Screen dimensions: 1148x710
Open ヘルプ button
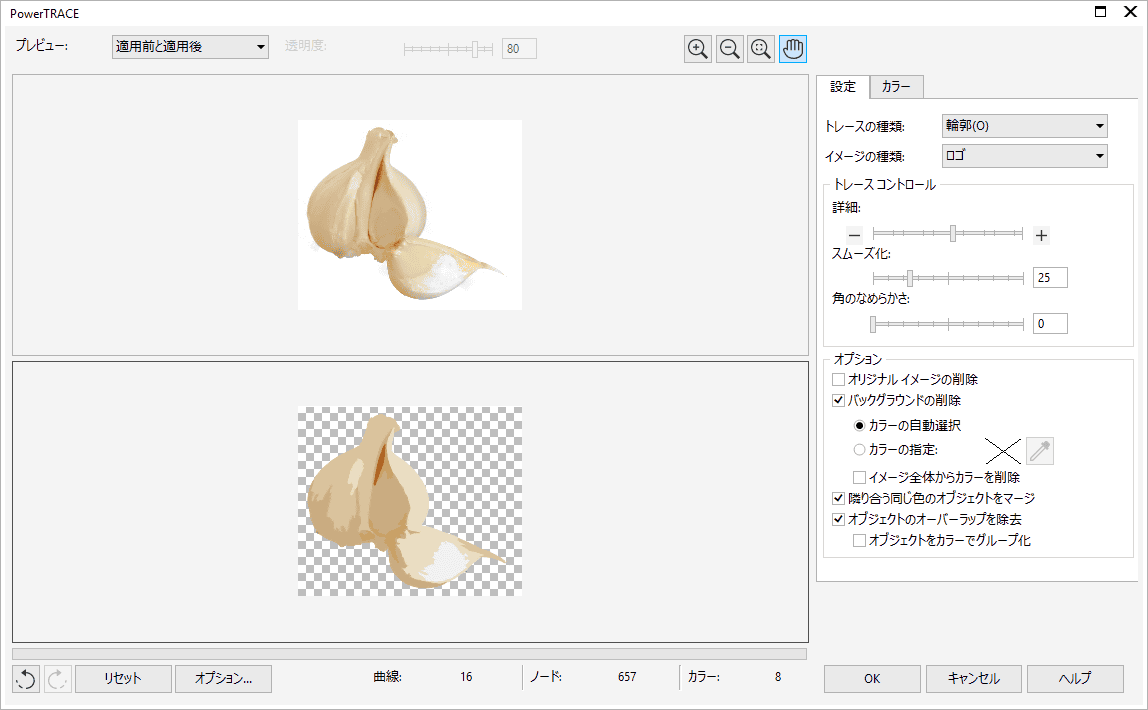pos(1075,679)
